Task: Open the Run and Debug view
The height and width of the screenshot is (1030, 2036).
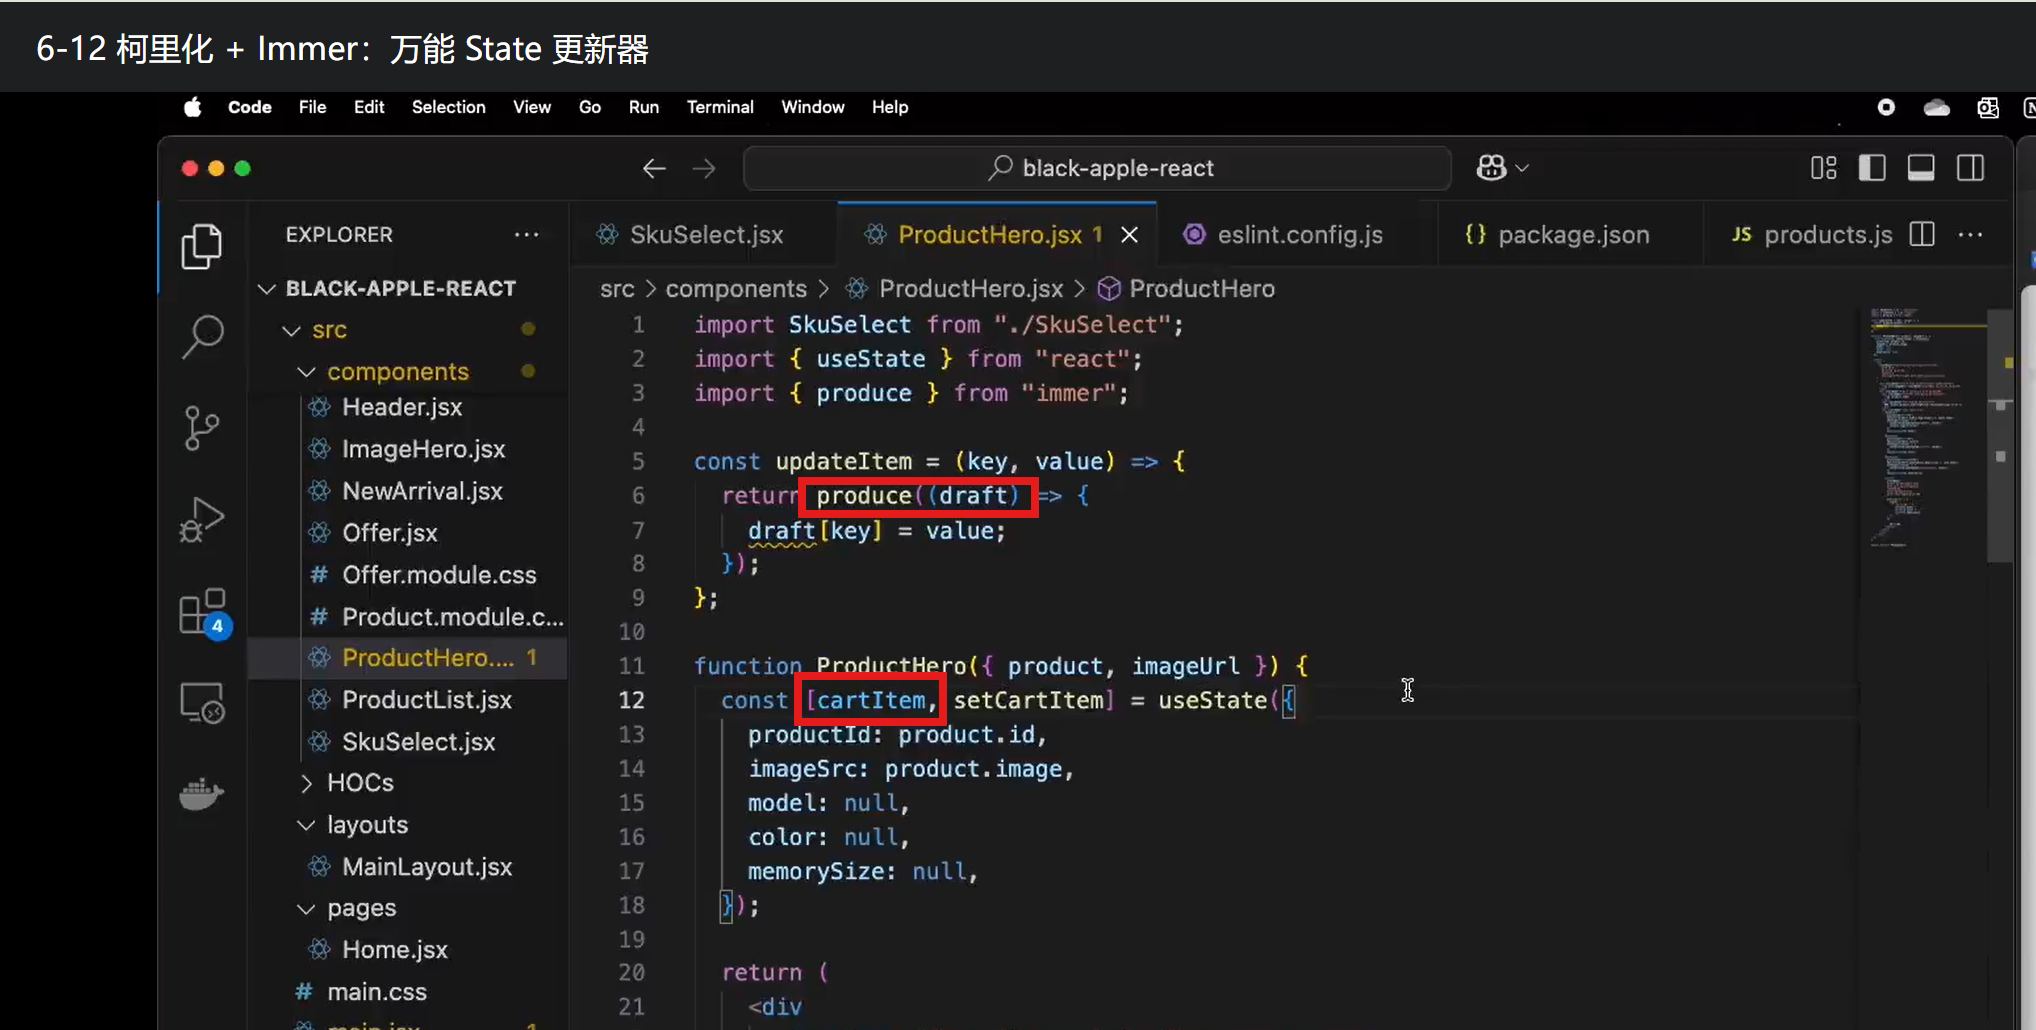Action: click(x=202, y=519)
